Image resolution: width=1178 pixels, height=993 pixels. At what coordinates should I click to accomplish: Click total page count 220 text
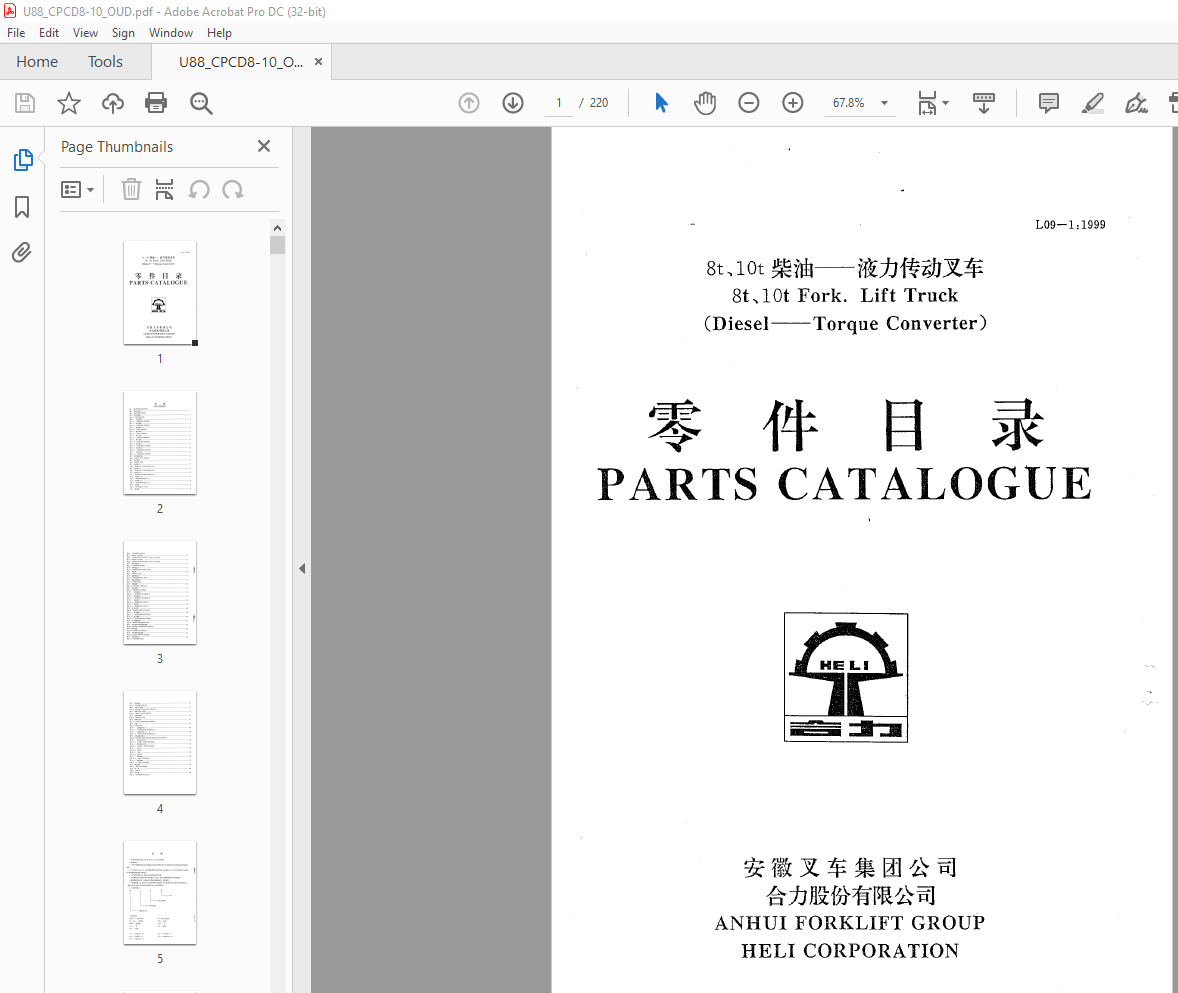pyautogui.click(x=599, y=103)
